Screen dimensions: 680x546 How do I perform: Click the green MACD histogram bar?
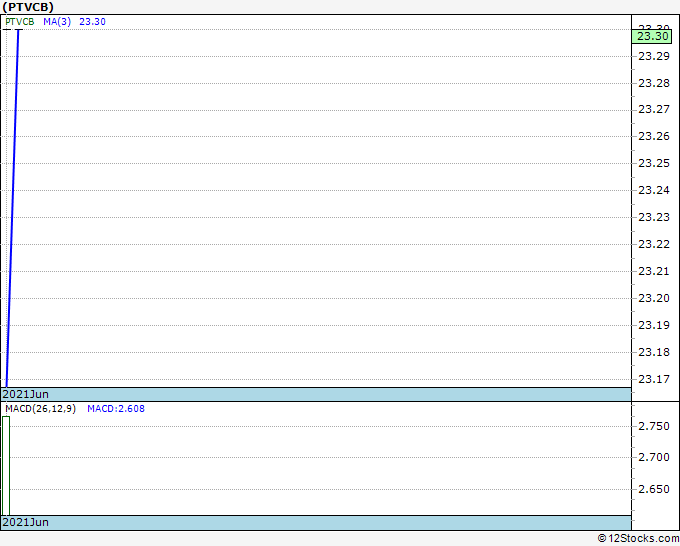tap(6, 466)
